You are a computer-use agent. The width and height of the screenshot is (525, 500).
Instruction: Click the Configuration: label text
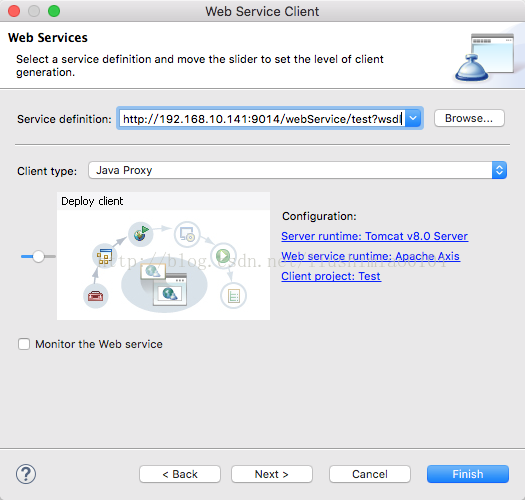tap(319, 216)
